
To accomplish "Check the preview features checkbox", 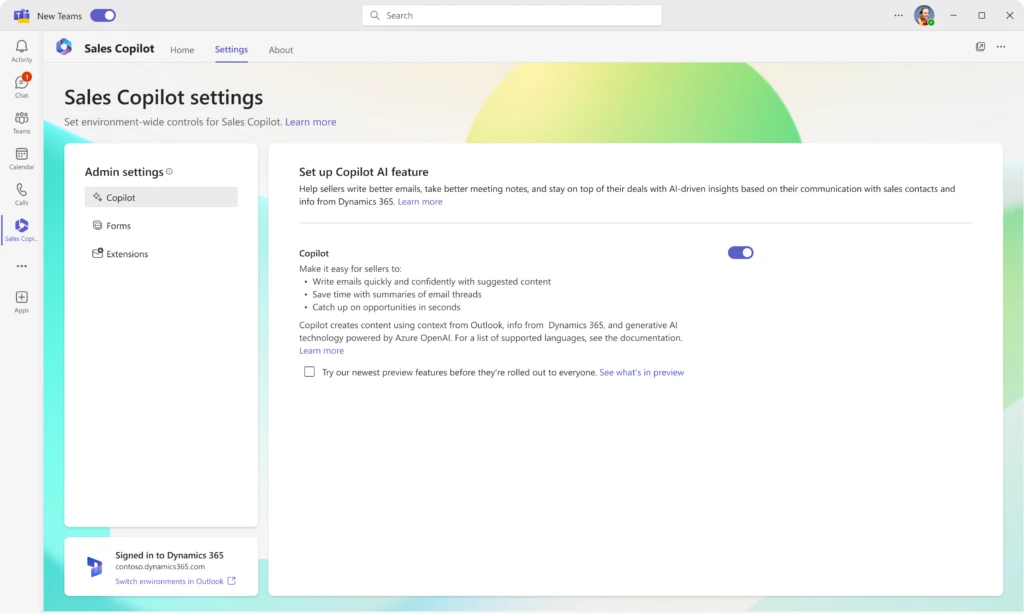I will pos(309,372).
